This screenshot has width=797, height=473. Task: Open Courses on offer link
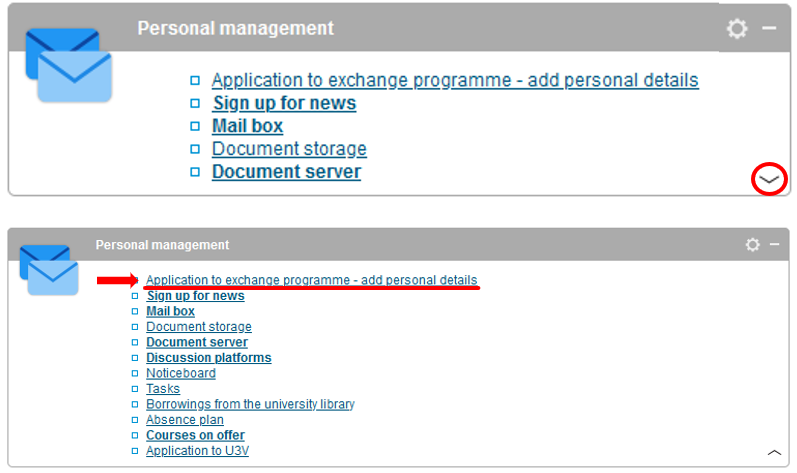[x=195, y=436]
